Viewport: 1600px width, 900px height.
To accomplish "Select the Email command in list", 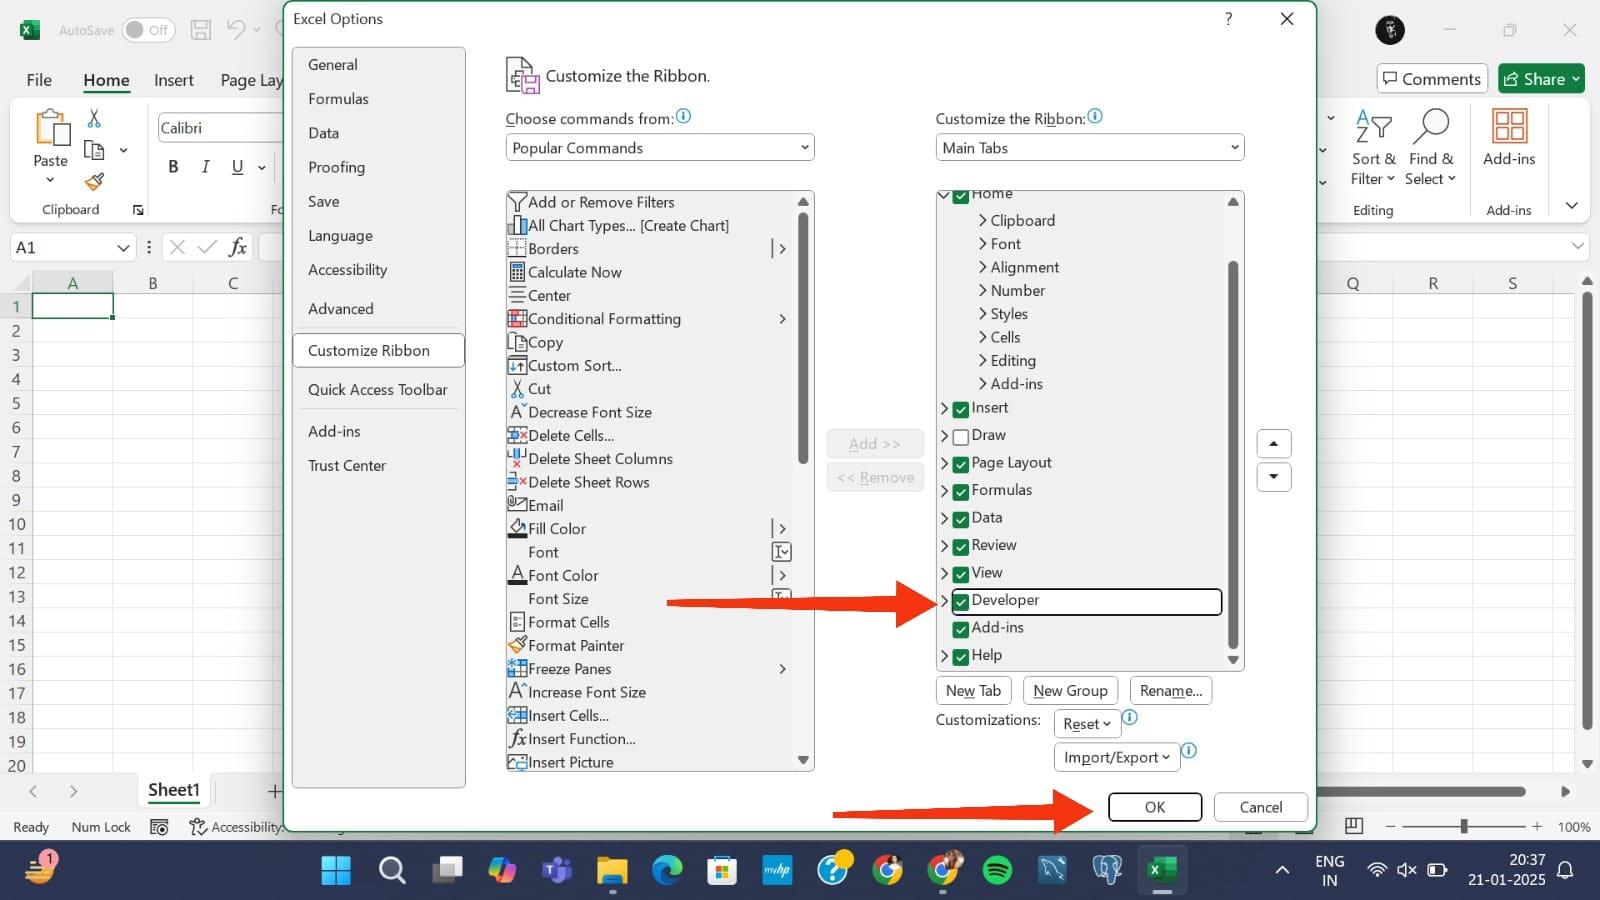I will click(536, 506).
